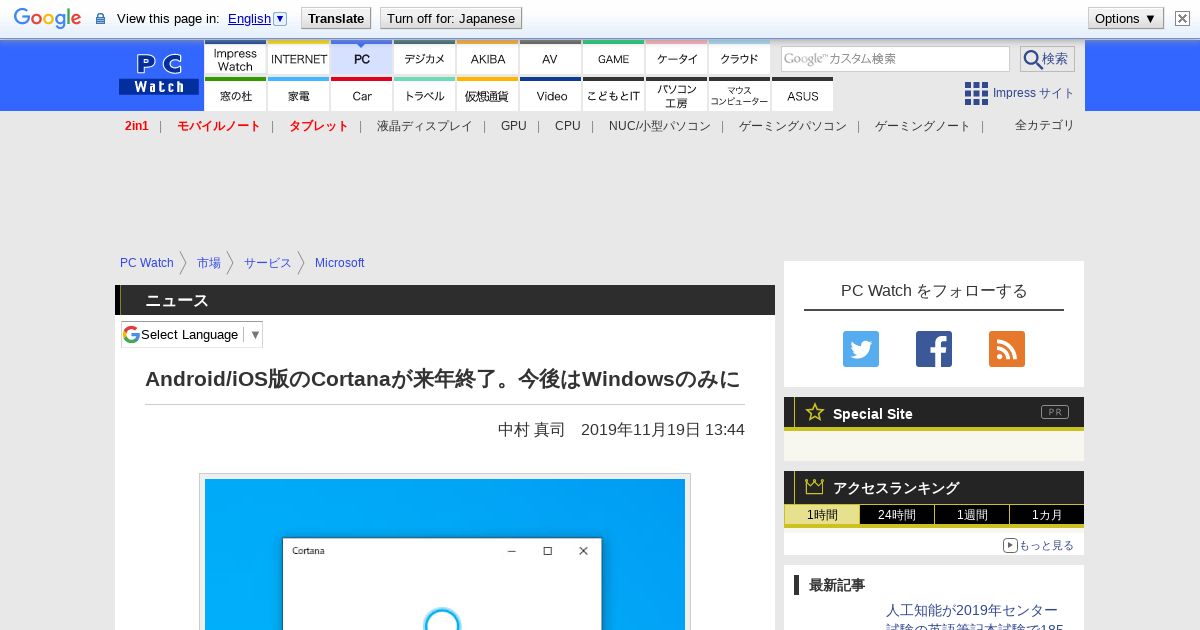Open the Select Language dropdown

coord(192,334)
